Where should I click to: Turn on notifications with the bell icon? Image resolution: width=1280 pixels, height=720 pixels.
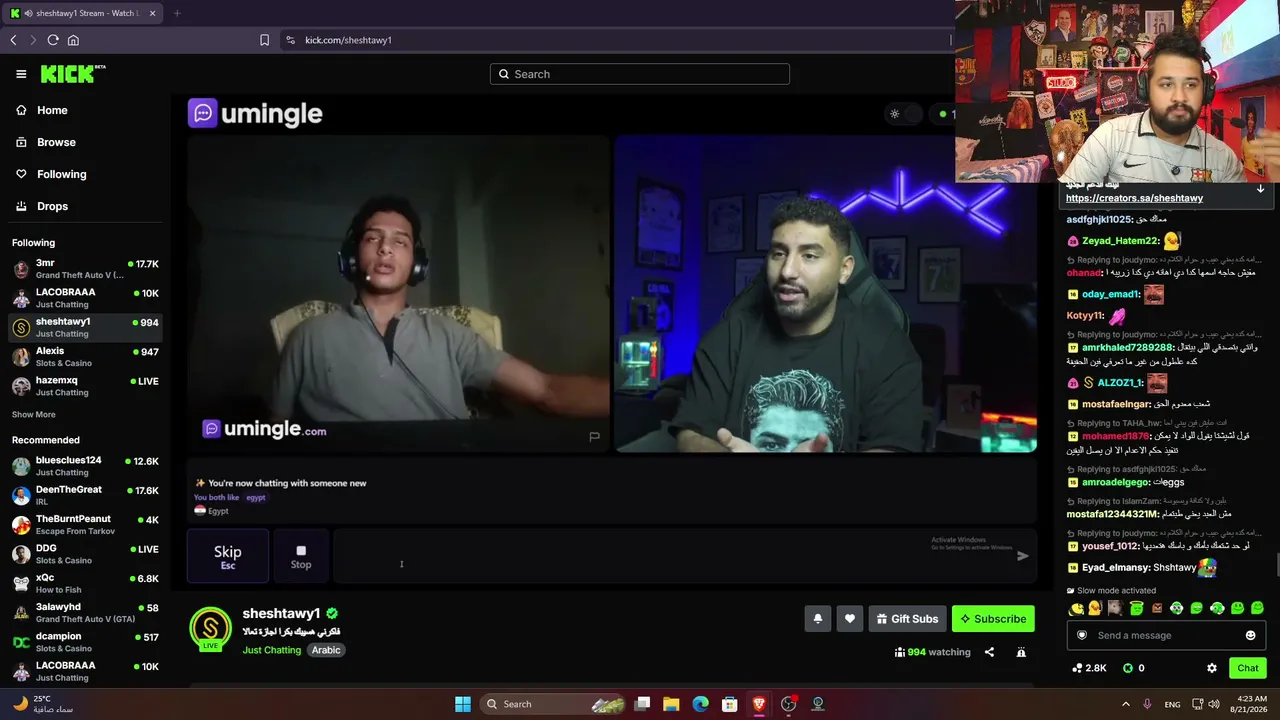[817, 619]
